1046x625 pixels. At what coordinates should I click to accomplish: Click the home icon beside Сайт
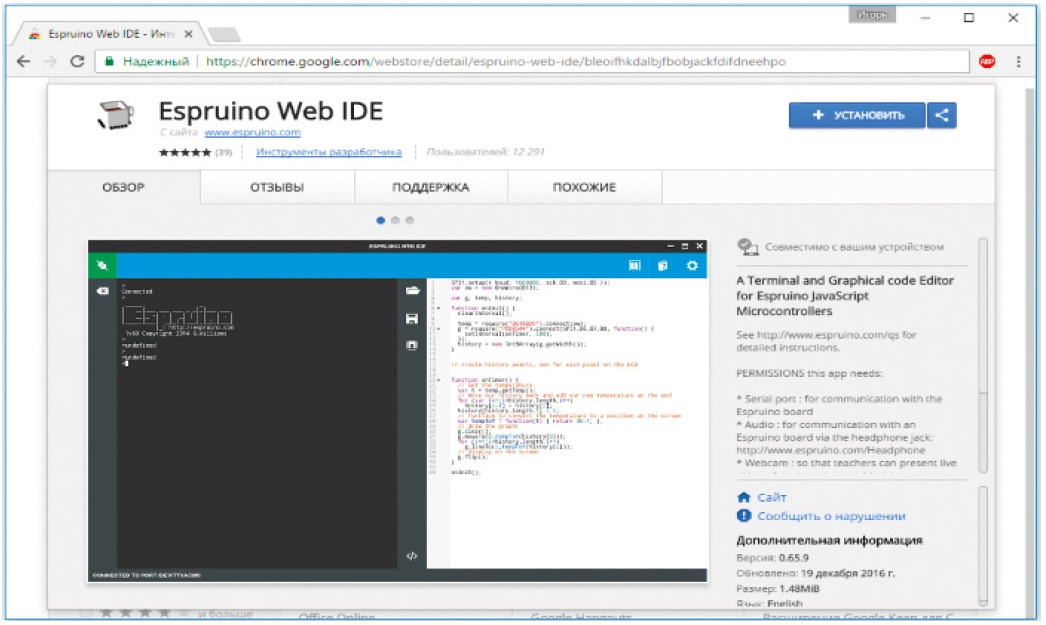coord(744,497)
